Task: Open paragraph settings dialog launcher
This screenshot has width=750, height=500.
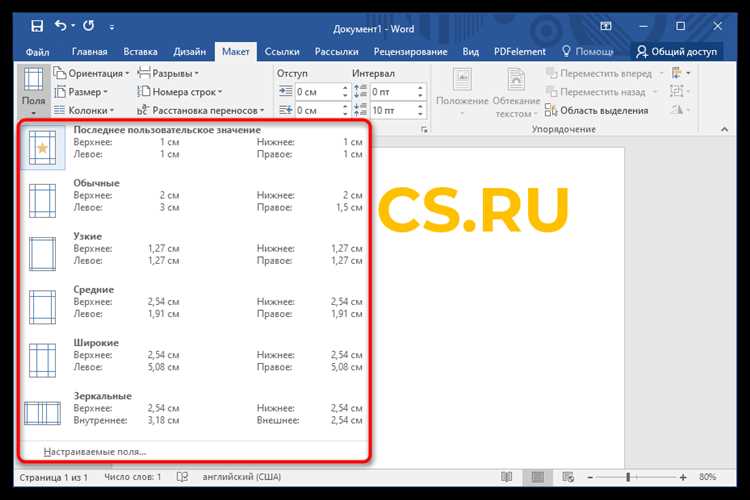Action: click(x=424, y=130)
